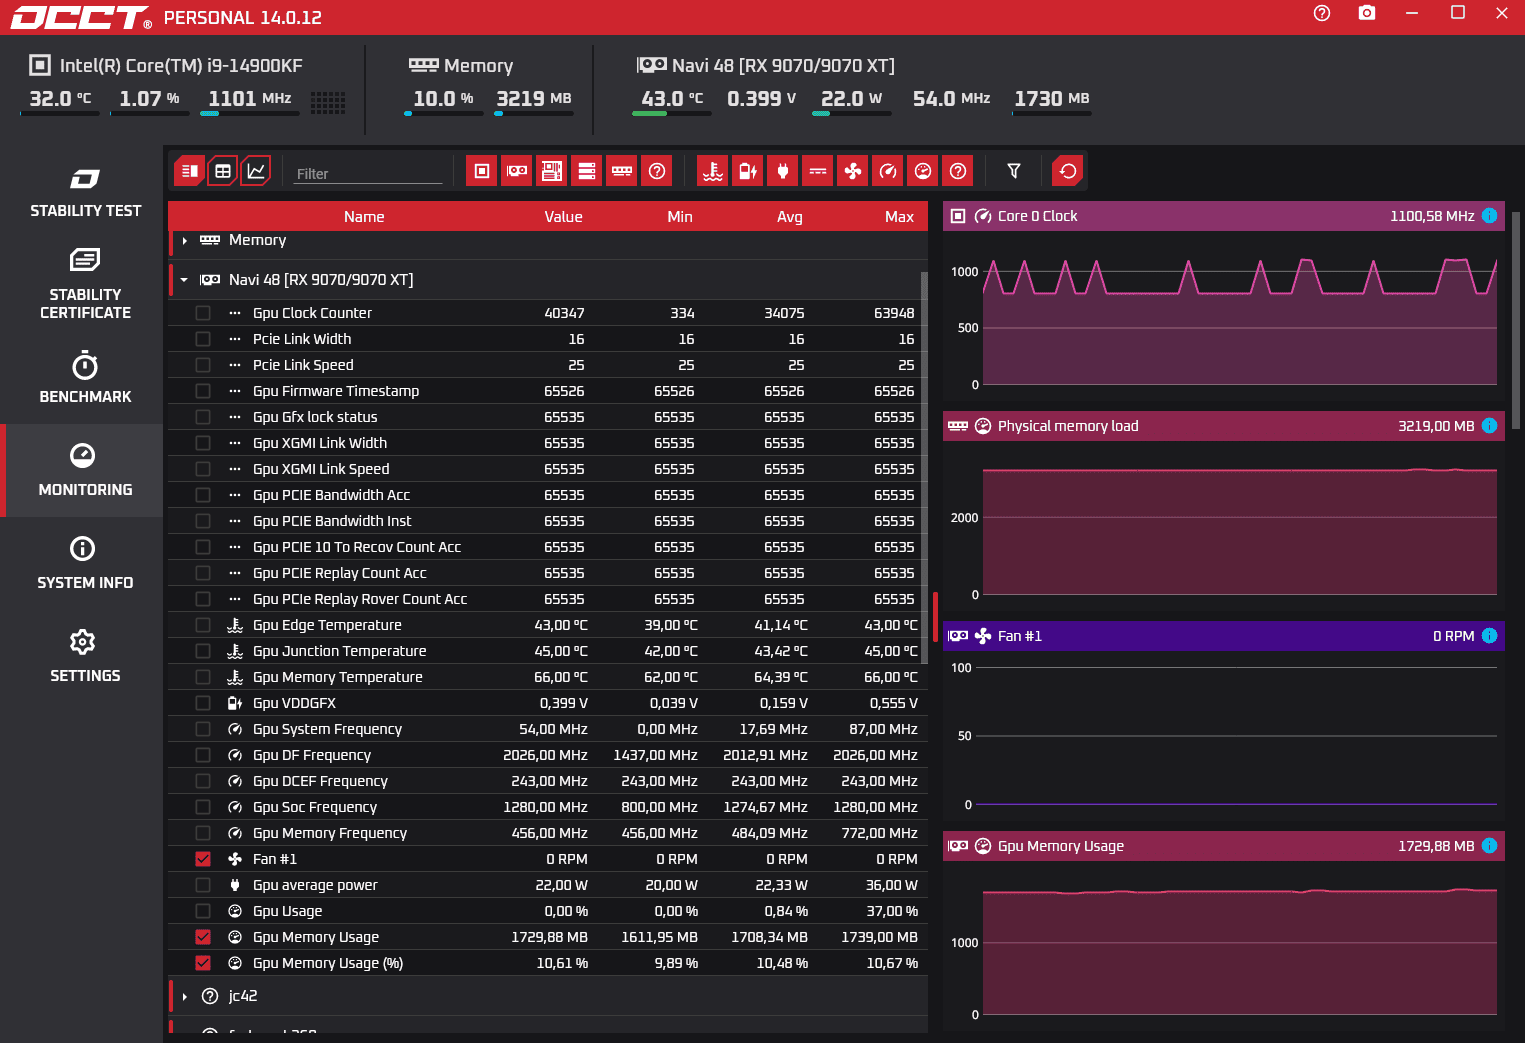Open the Settings section
The width and height of the screenshot is (1525, 1043).
[x=85, y=657]
